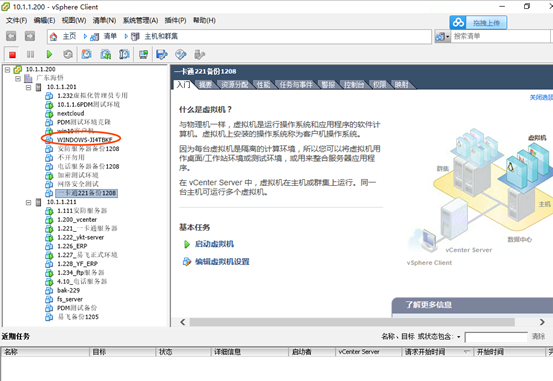Viewport: 553px width, 381px height.
Task: Open the 帮助(H) menu
Action: click(x=204, y=20)
